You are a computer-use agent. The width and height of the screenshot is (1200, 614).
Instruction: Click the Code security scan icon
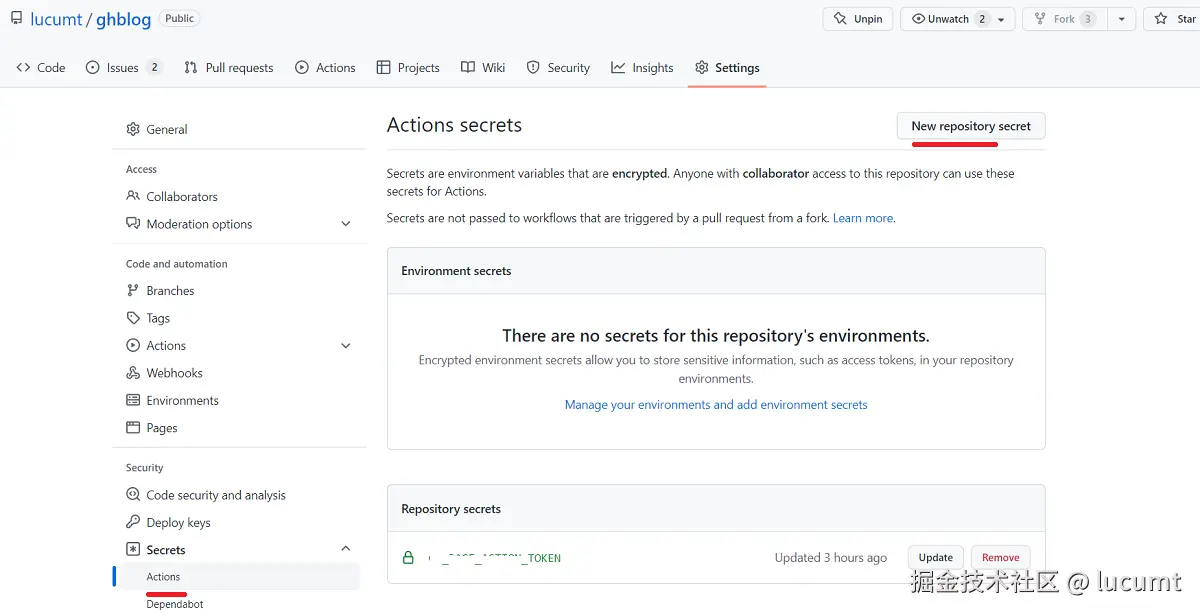coord(133,495)
